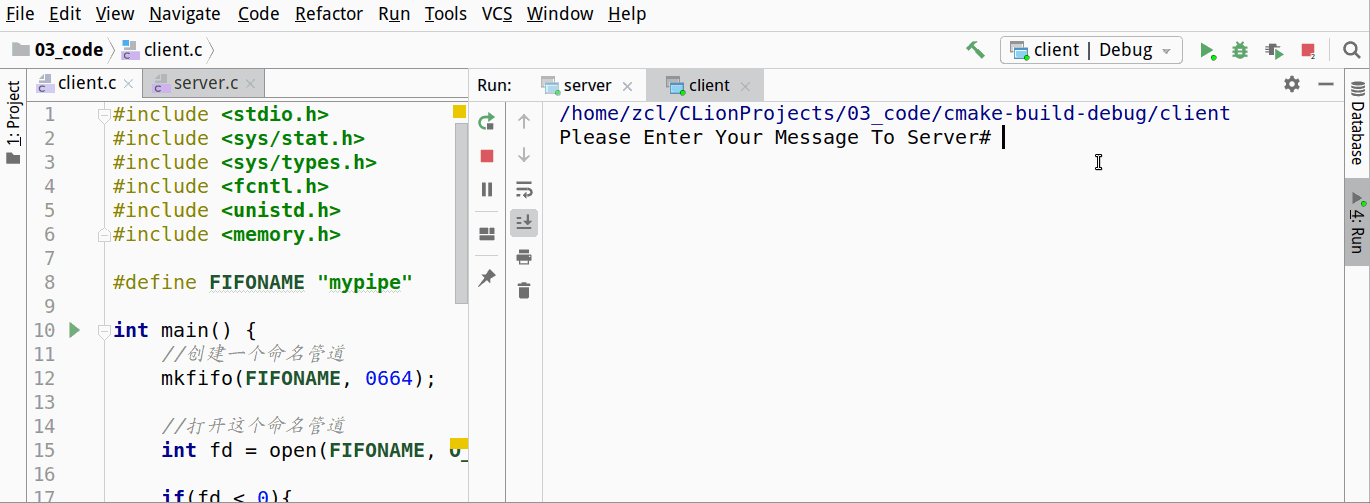Click the 03_code breadcrumb
This screenshot has height=503, width=1370.
68,50
